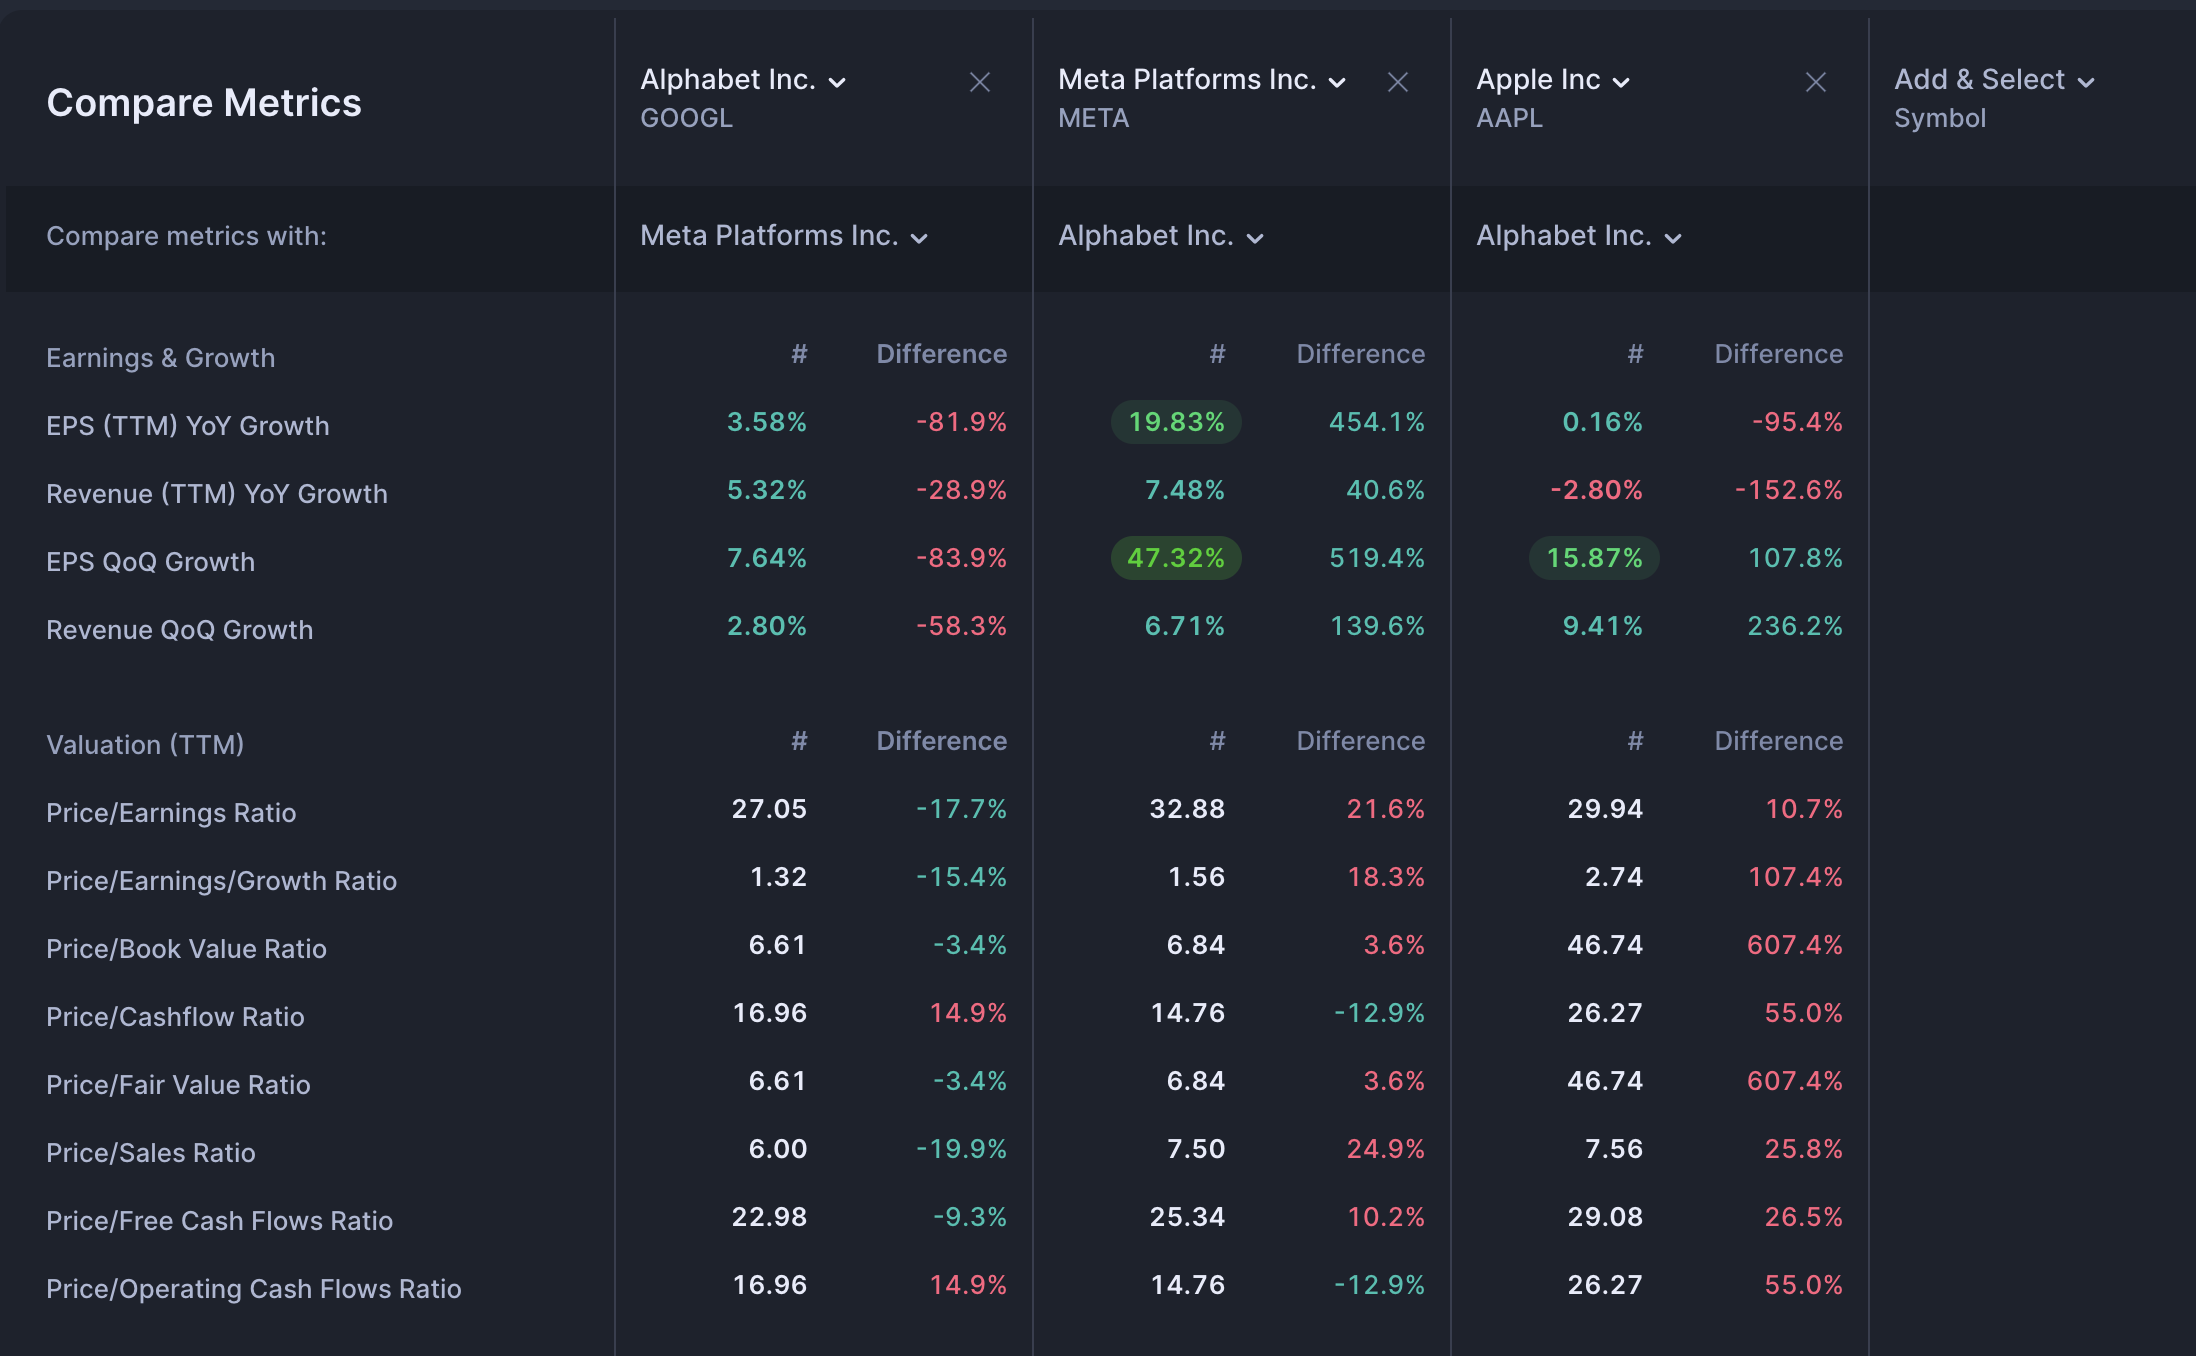This screenshot has width=2196, height=1356.
Task: Open the Add & Select symbol dropdown
Action: [x=1994, y=80]
